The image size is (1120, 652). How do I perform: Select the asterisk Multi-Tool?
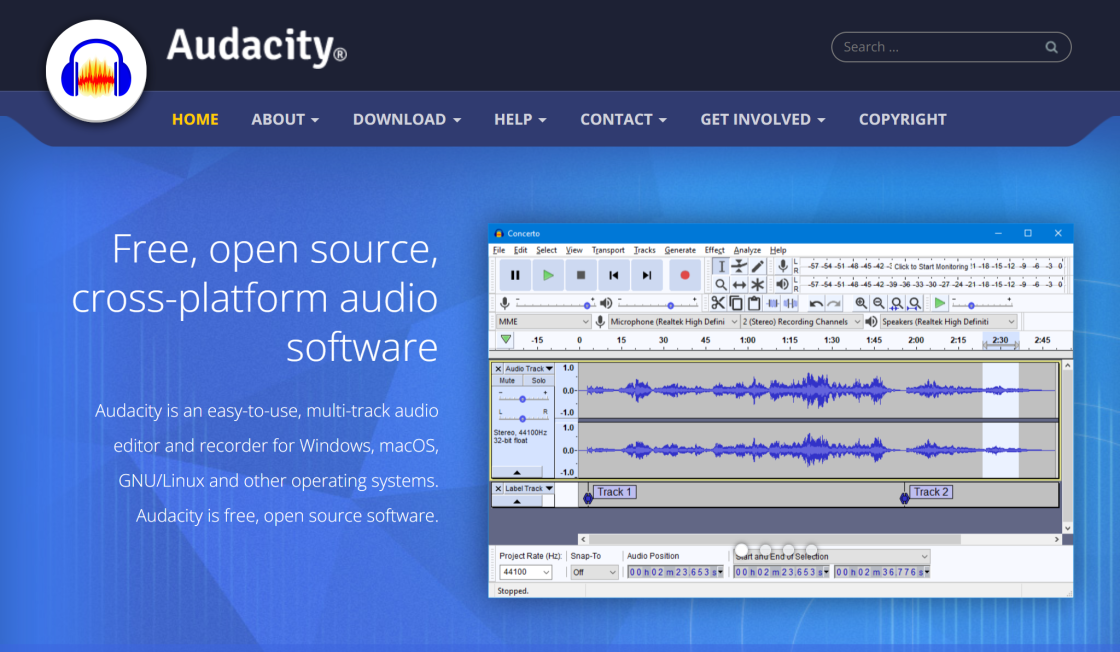click(x=757, y=284)
